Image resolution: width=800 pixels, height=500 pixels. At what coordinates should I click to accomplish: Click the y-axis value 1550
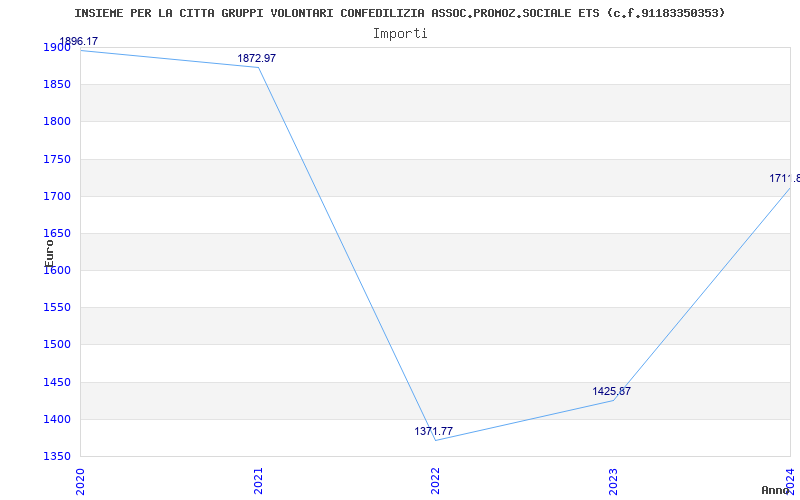[57, 308]
